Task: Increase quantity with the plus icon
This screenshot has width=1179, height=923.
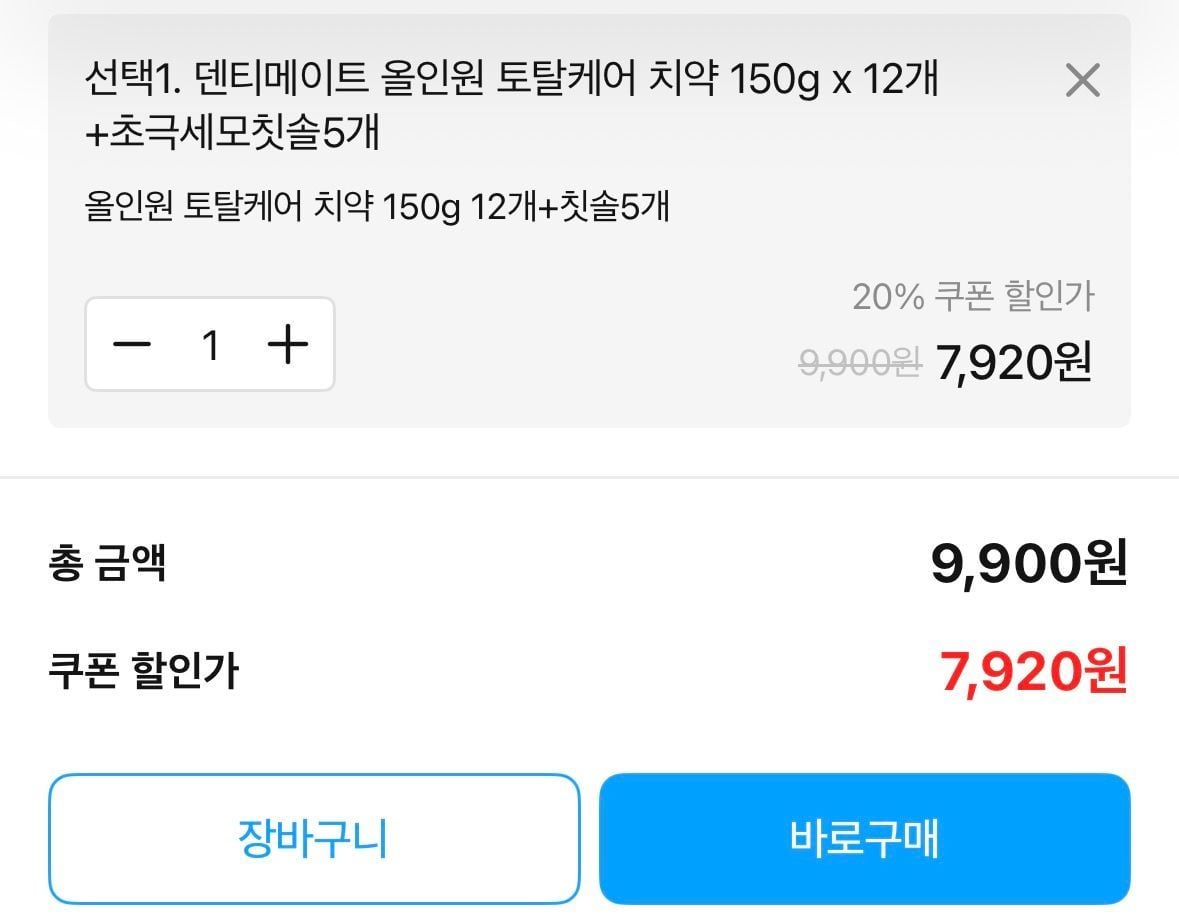Action: coord(288,345)
